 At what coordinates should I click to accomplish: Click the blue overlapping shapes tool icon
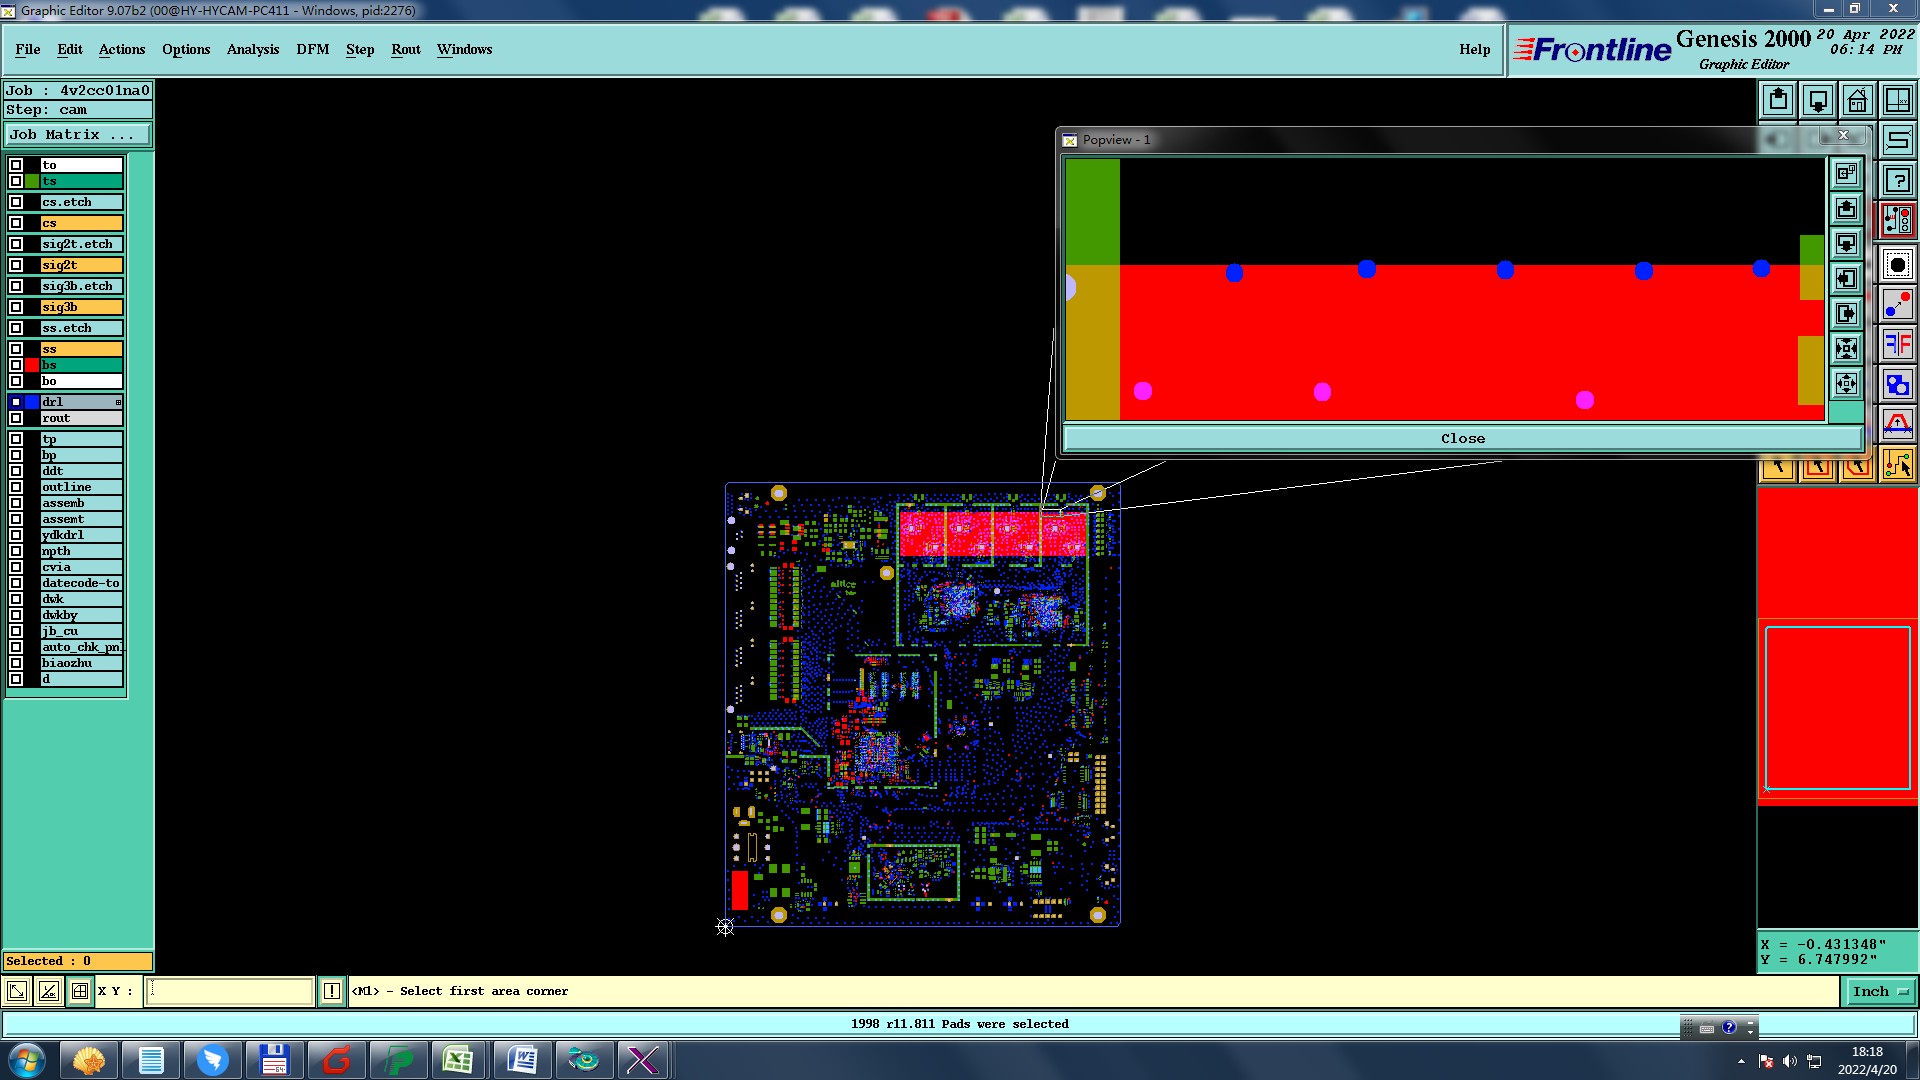(x=1897, y=384)
